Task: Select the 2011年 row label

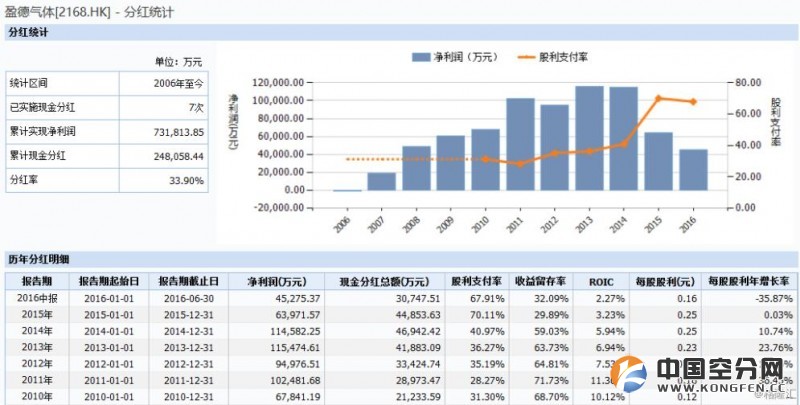Action: click(37, 379)
